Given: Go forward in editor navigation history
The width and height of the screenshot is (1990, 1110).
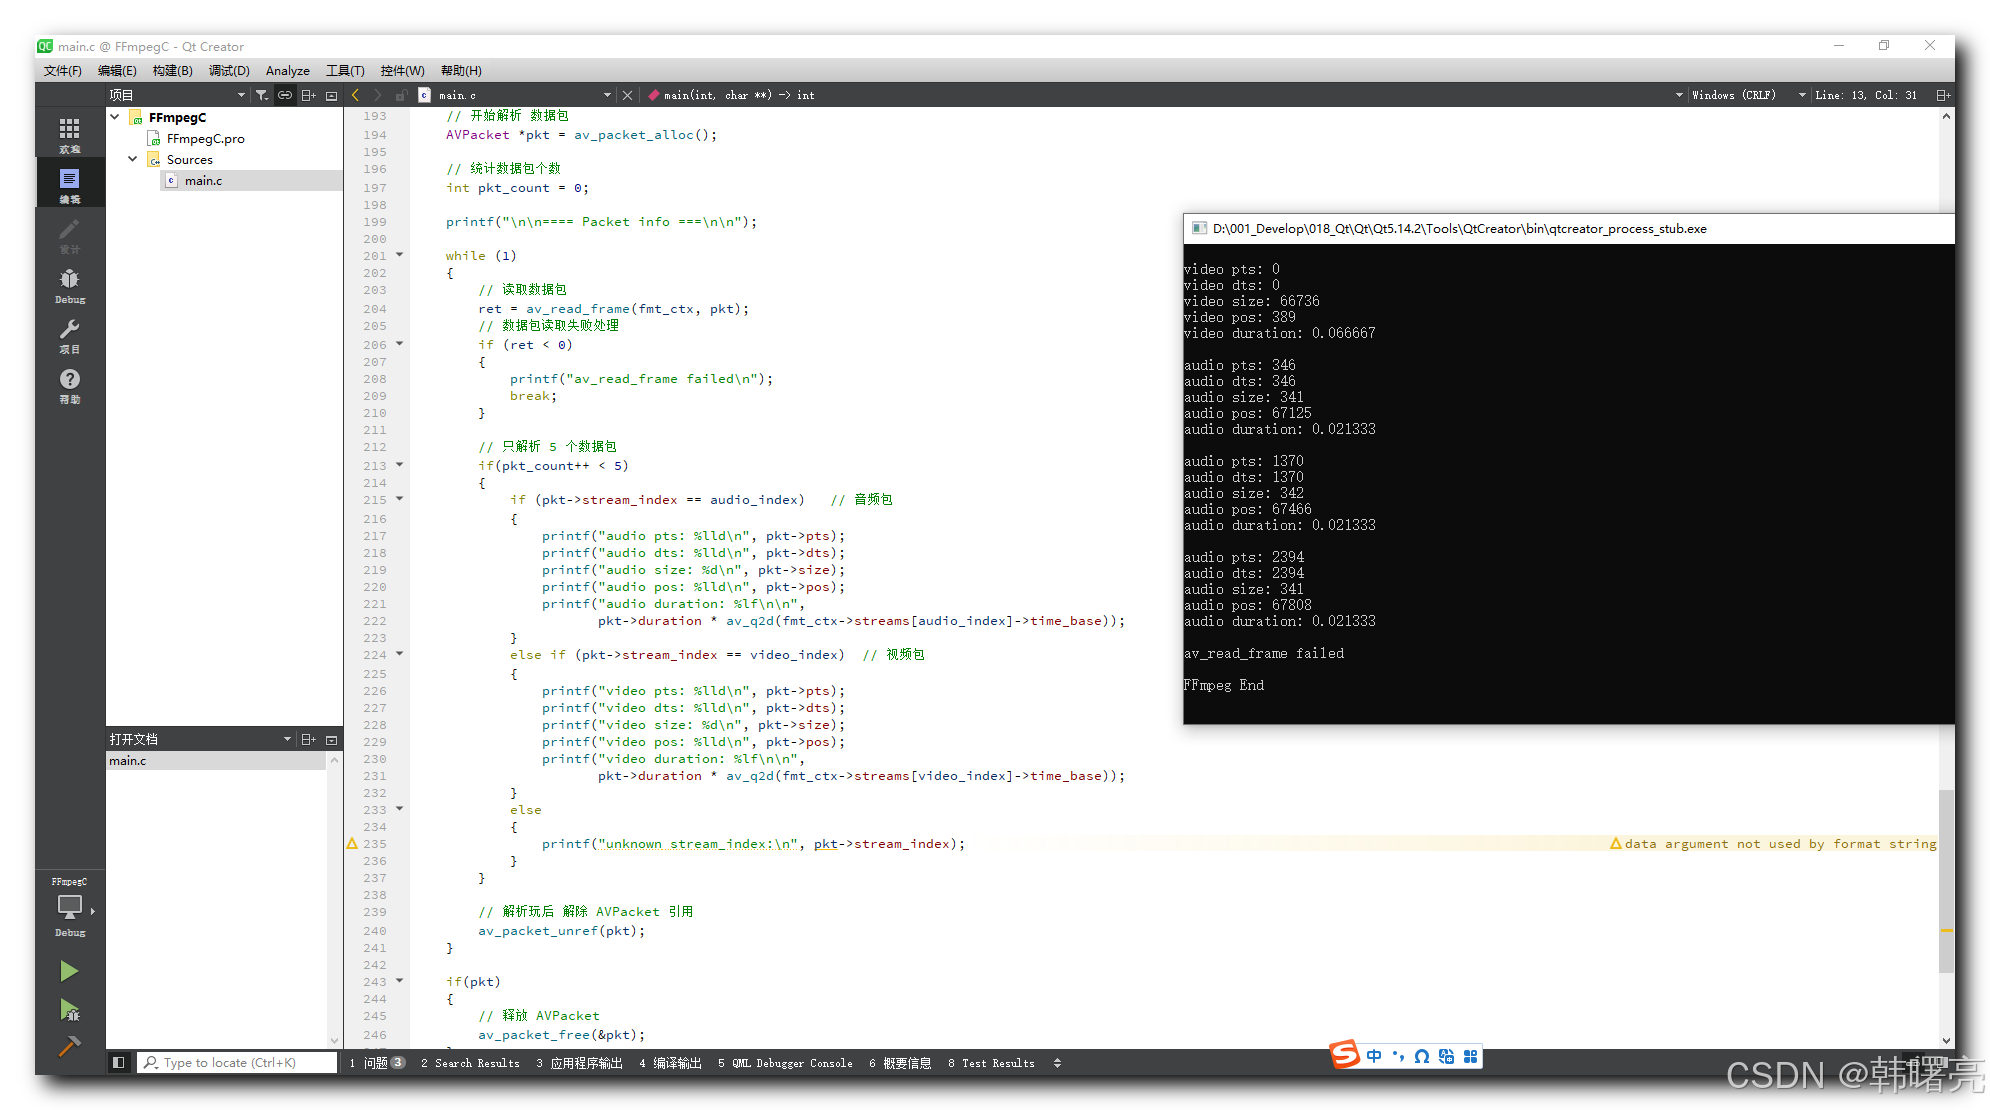Looking at the screenshot, I should [x=377, y=95].
